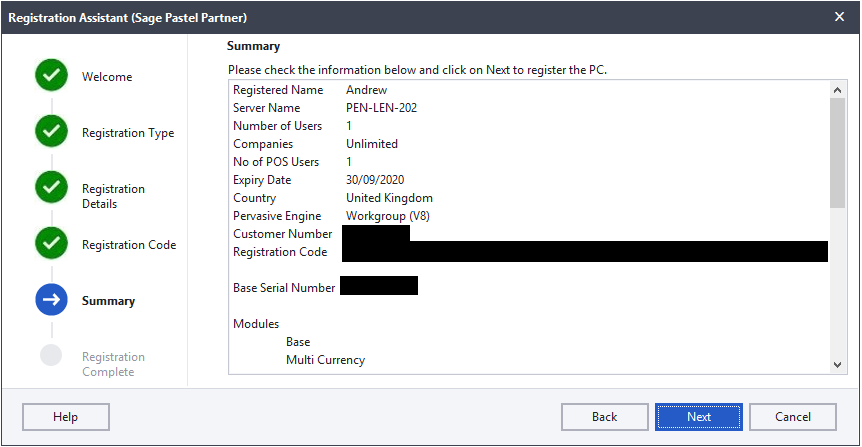This screenshot has height=447, width=862.
Task: Click the Multi Currency module entry
Action: click(325, 360)
